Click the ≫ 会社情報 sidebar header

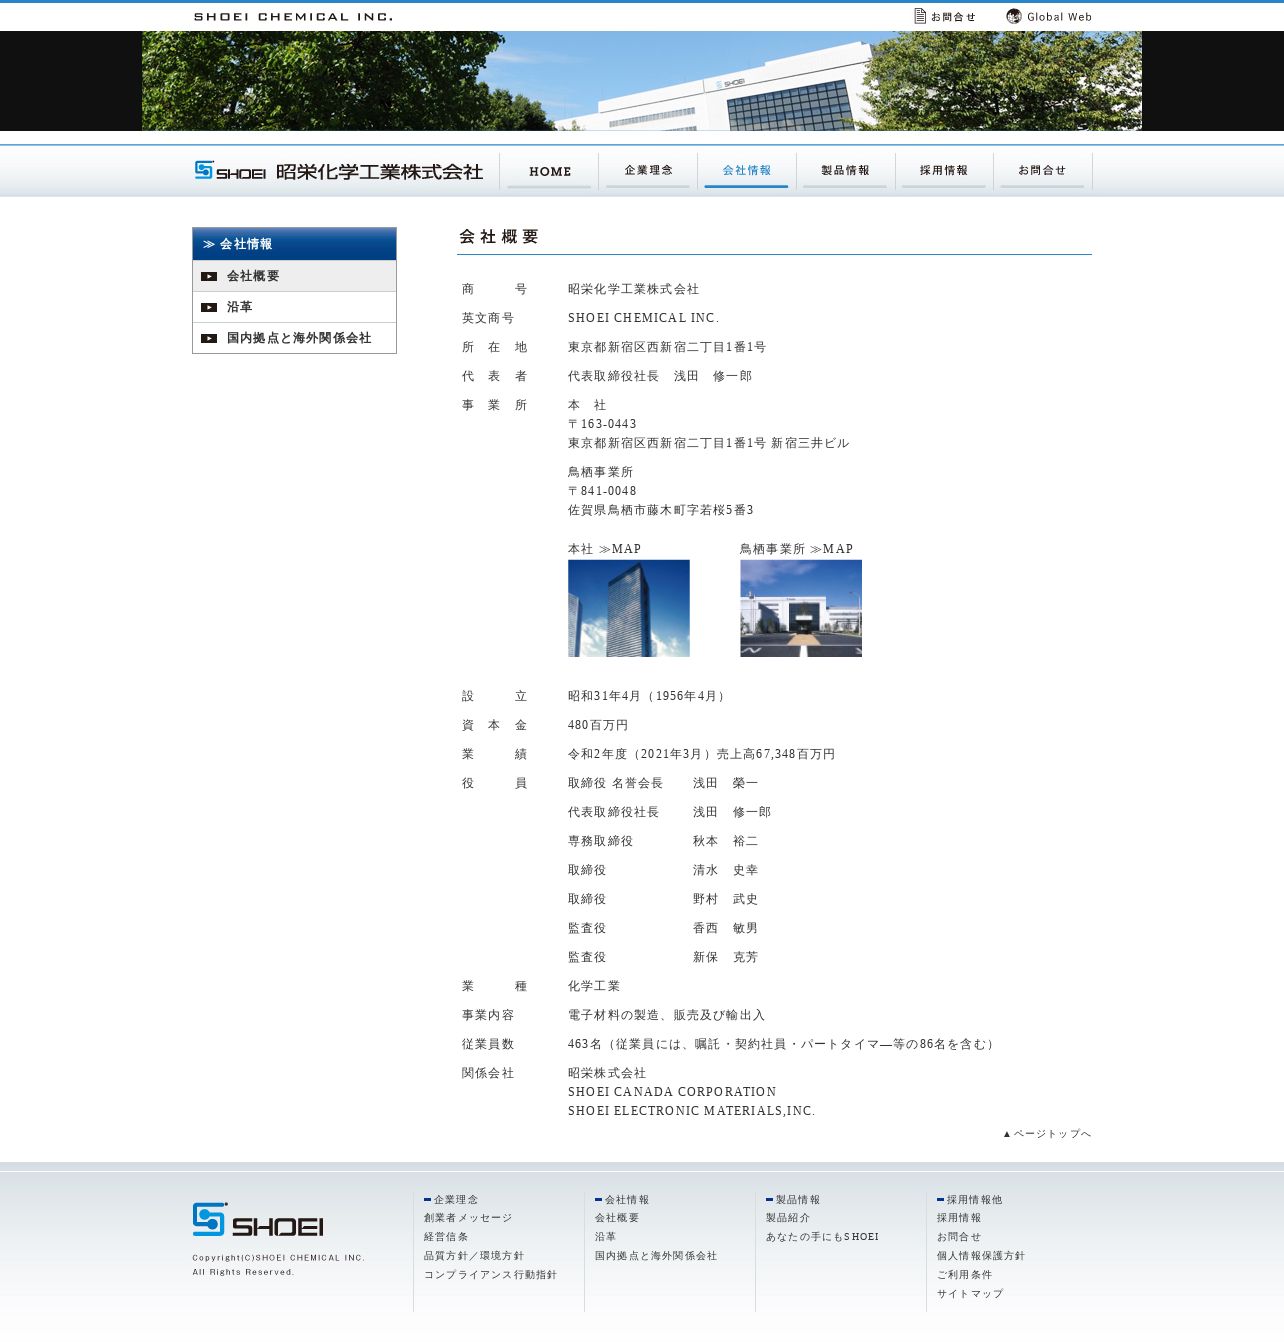[x=294, y=244]
